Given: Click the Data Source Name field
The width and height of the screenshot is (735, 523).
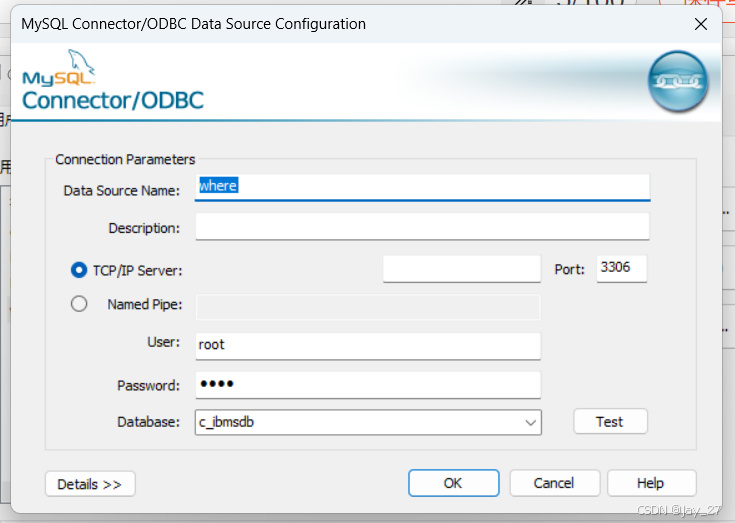Looking at the screenshot, I should [422, 187].
